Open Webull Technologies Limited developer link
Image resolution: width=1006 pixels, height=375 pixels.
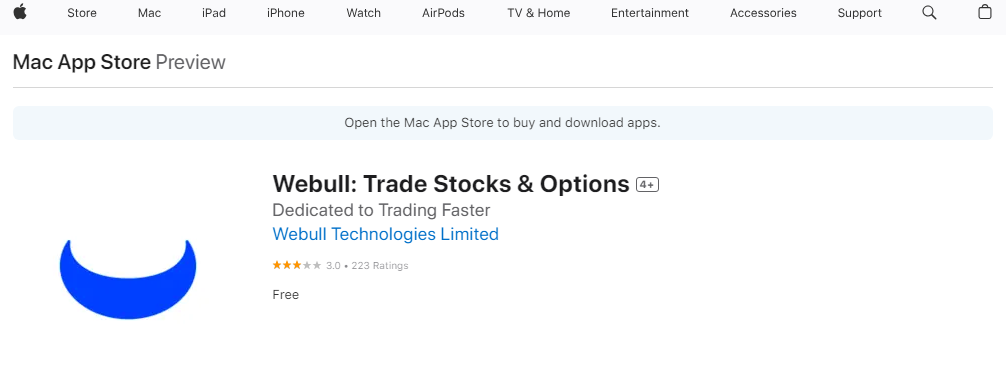[385, 234]
